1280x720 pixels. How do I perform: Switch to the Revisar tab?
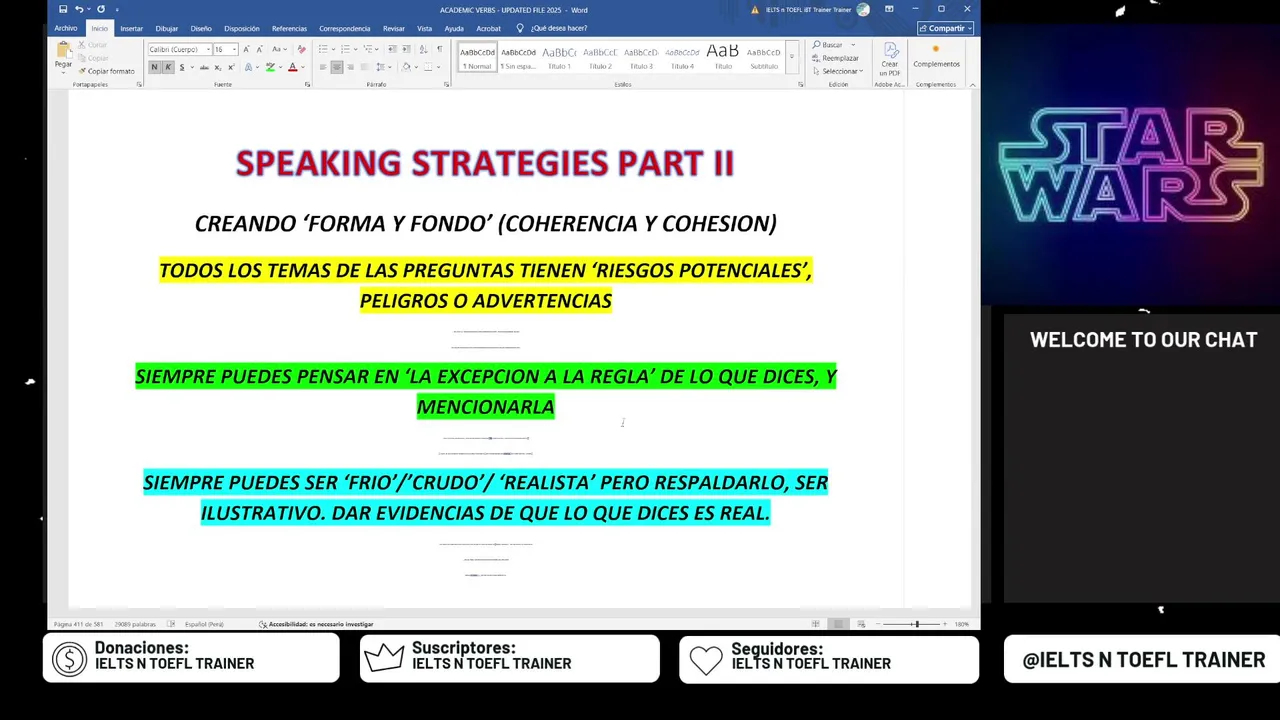click(394, 28)
